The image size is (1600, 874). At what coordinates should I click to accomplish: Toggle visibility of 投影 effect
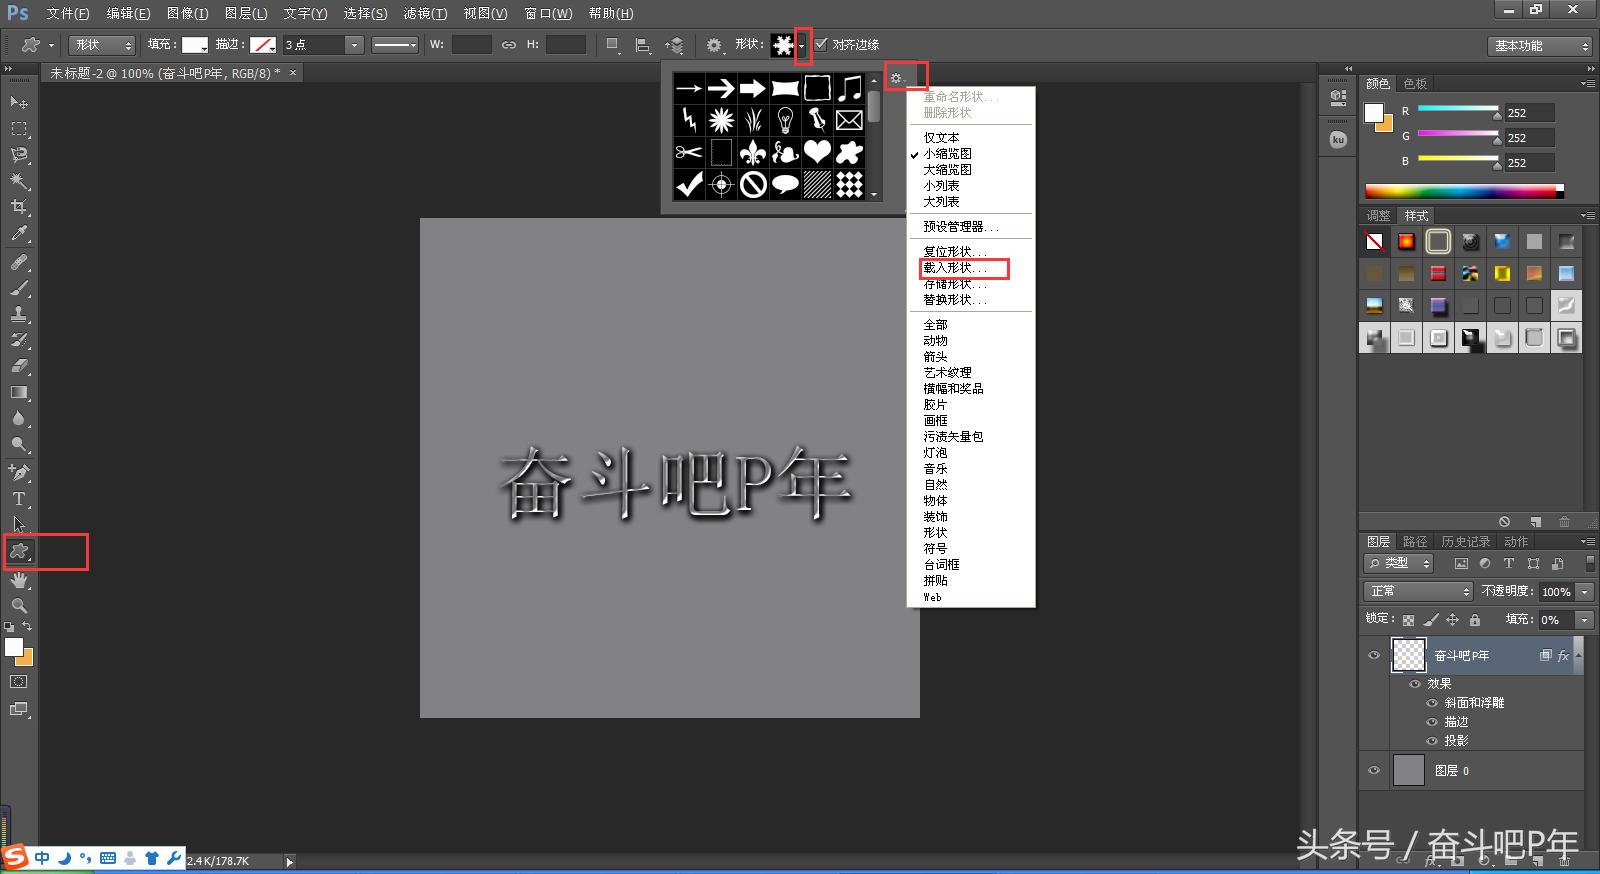click(x=1432, y=741)
